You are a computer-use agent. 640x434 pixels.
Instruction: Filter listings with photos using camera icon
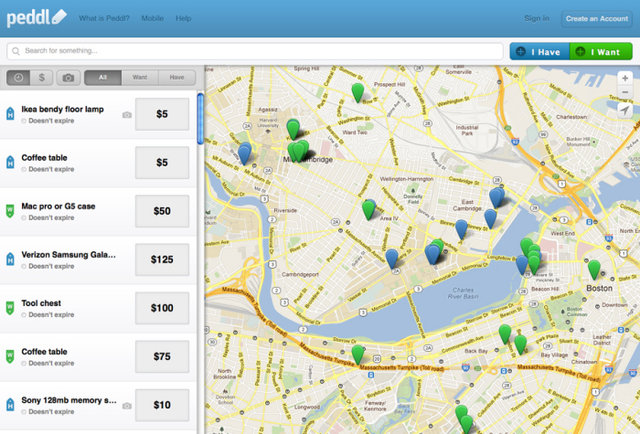click(68, 77)
